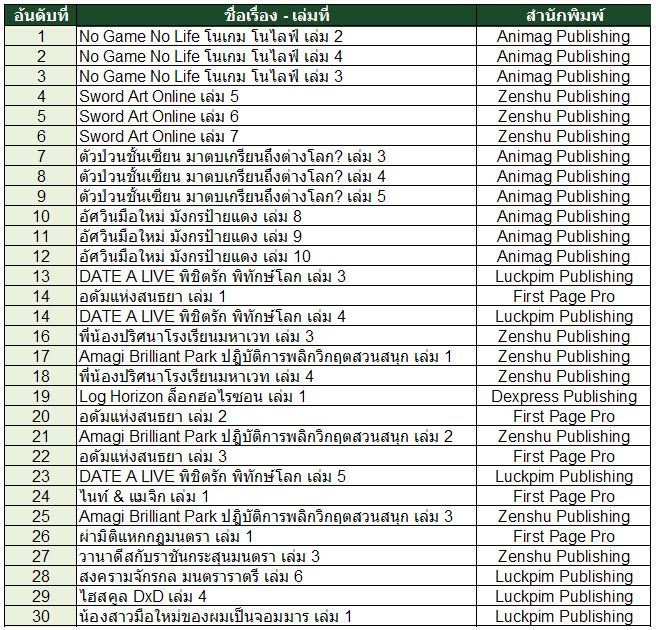This screenshot has height=630, width=656.
Task: Select อัศวินมือใหม่ มังกรป้ายแดง เล่ม 8
Action: [x=277, y=216]
